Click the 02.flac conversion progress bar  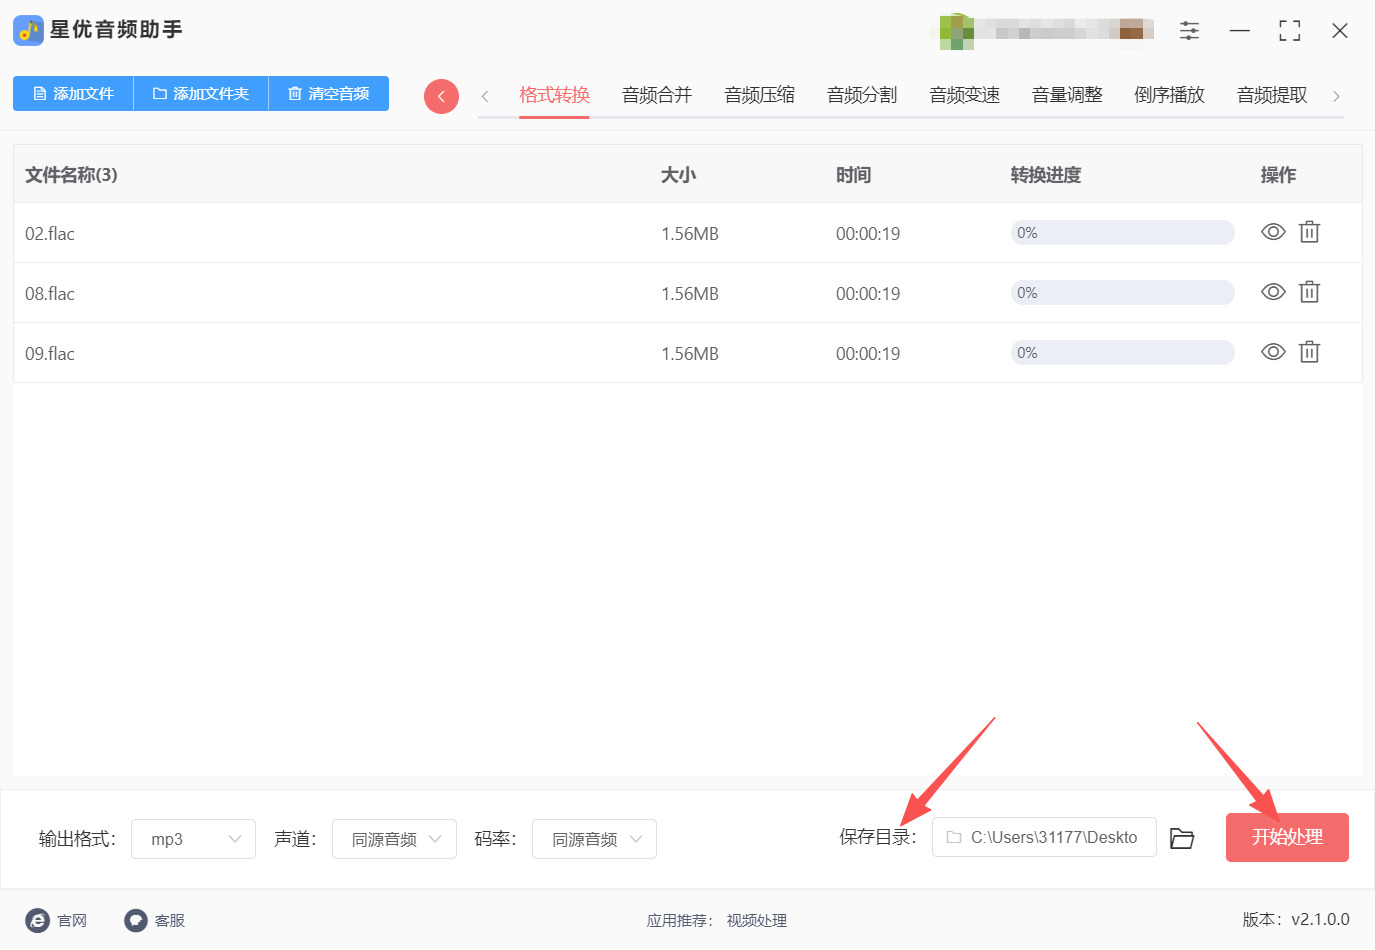tap(1122, 233)
